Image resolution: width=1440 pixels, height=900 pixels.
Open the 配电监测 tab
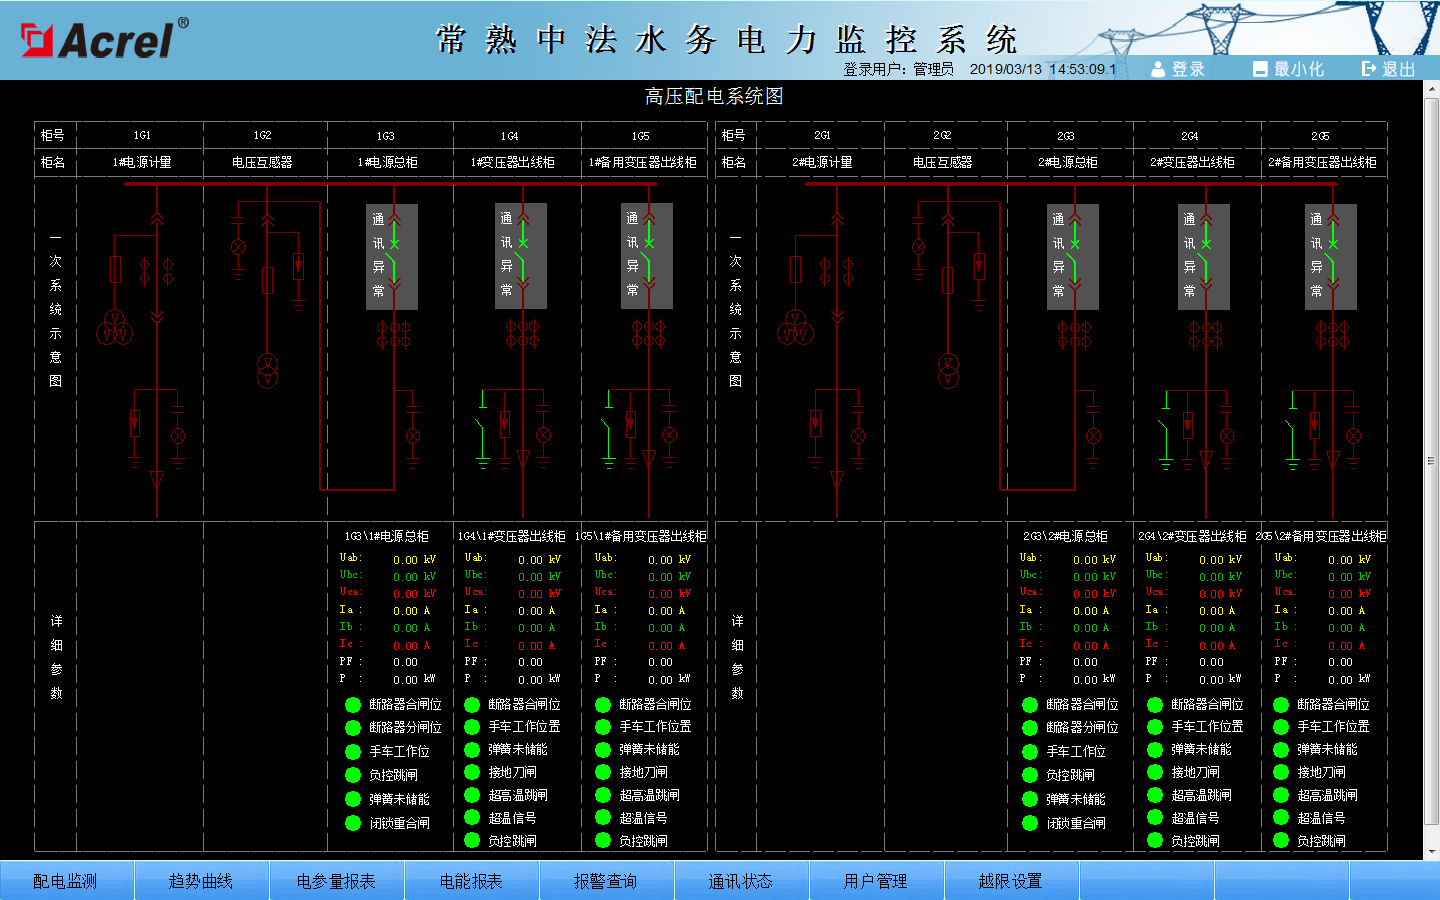(66, 881)
